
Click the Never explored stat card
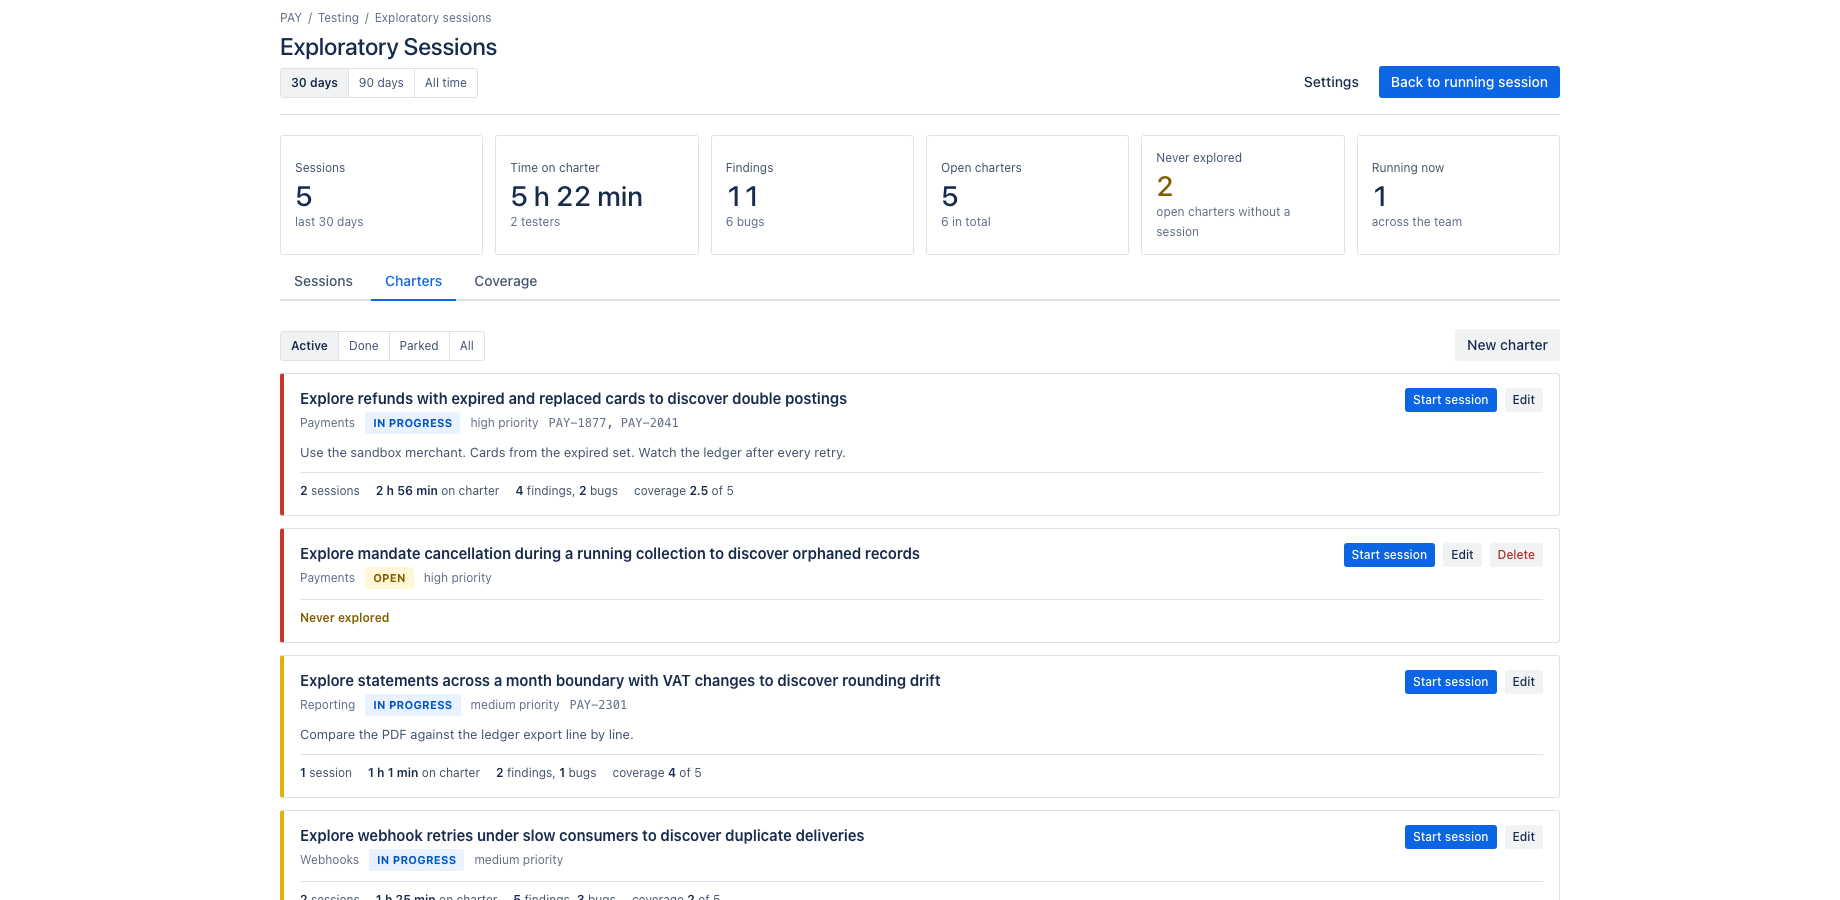(x=1243, y=195)
